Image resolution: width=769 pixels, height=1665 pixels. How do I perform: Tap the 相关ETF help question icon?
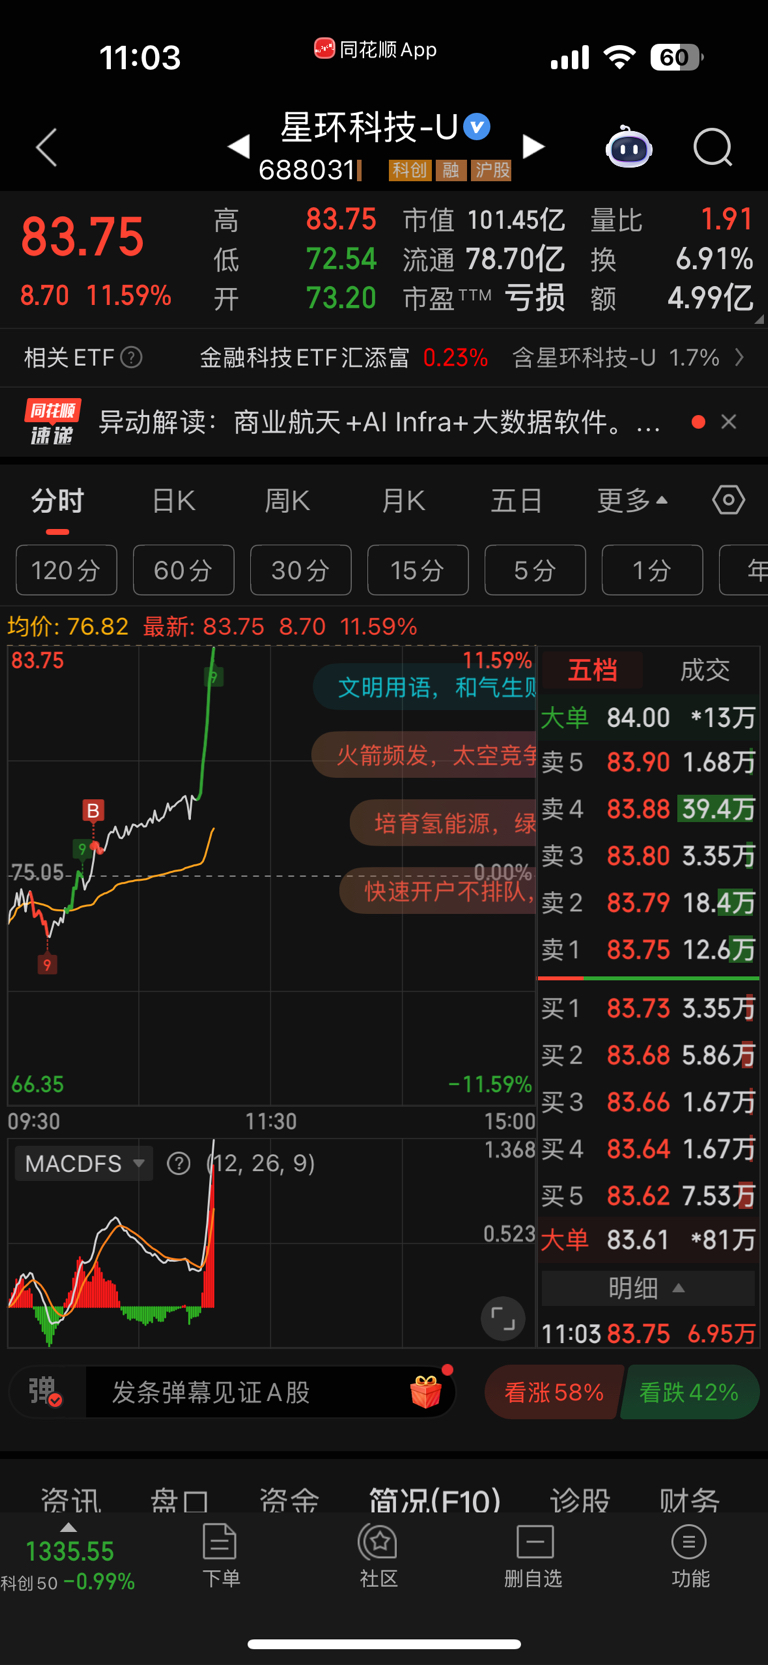pyautogui.click(x=131, y=357)
